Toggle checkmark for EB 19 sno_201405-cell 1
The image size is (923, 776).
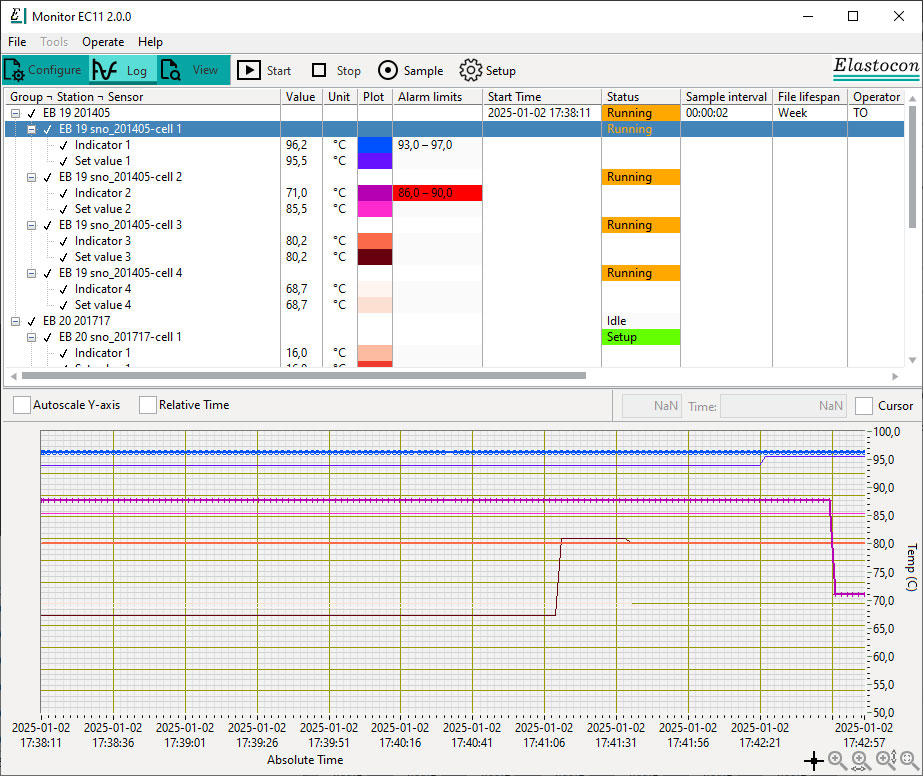tap(48, 129)
